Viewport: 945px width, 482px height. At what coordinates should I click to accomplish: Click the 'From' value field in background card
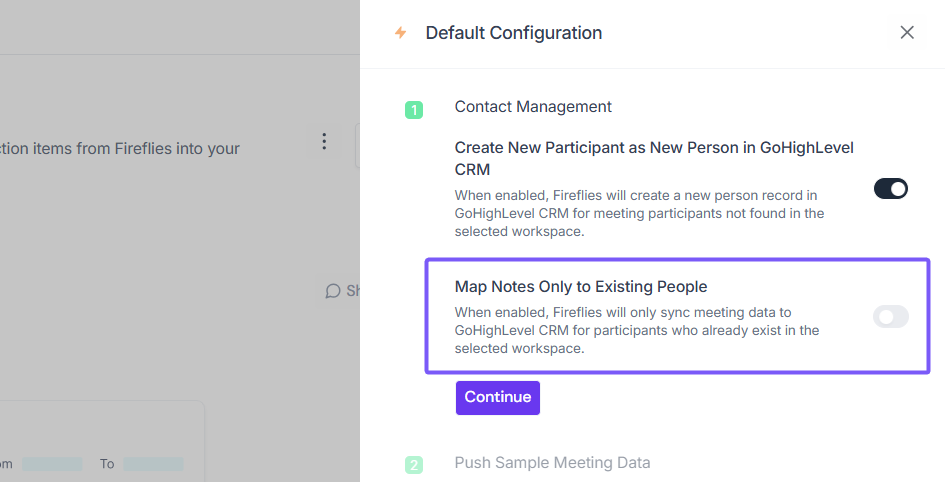pos(52,464)
